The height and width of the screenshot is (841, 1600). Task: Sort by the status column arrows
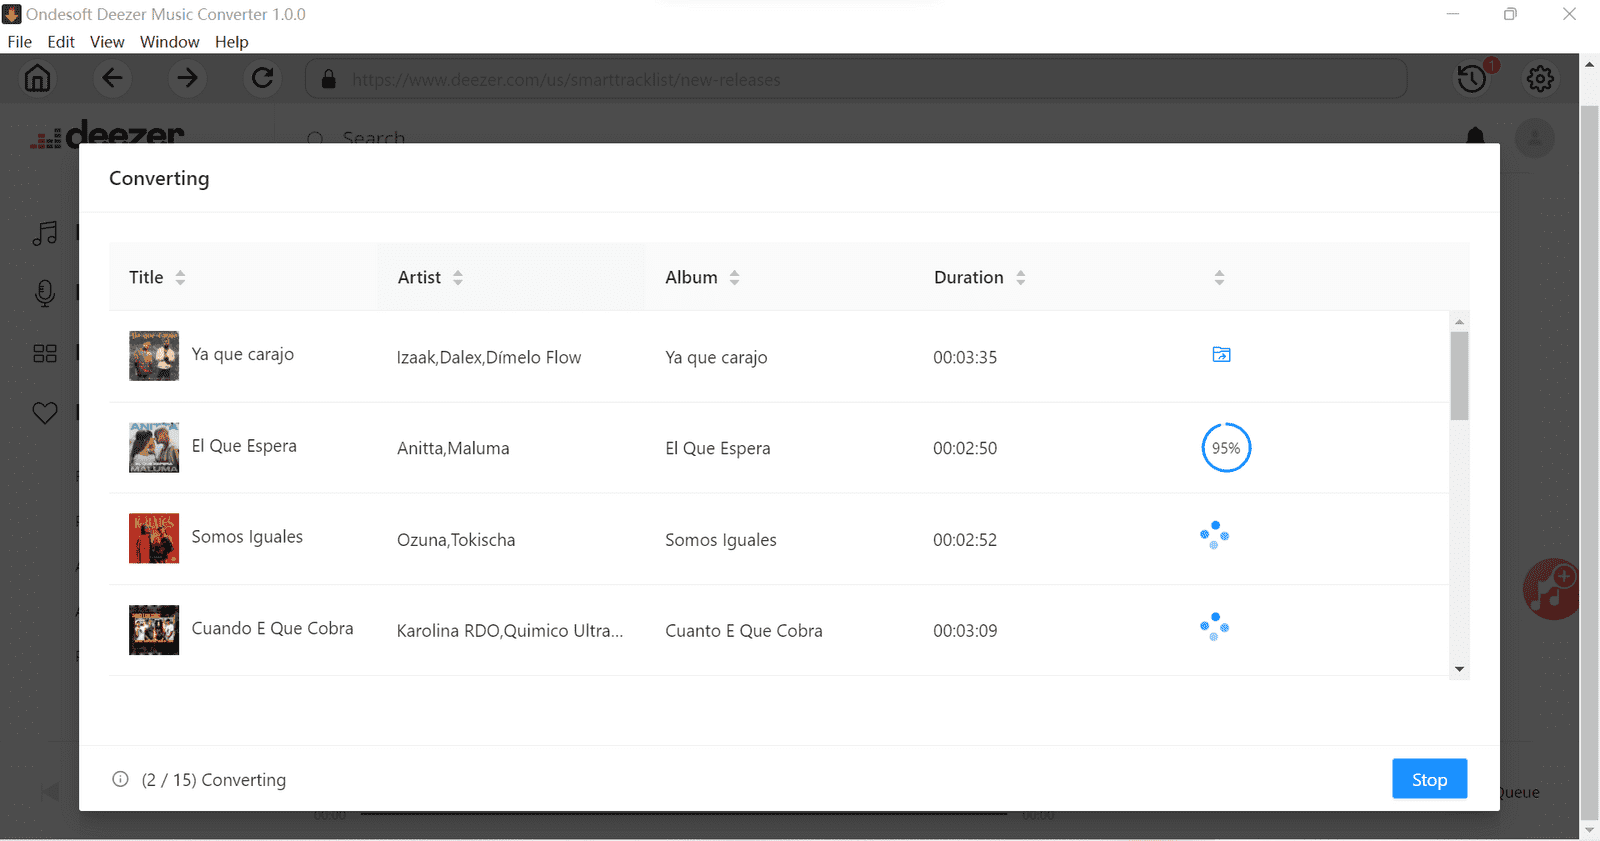(x=1219, y=277)
